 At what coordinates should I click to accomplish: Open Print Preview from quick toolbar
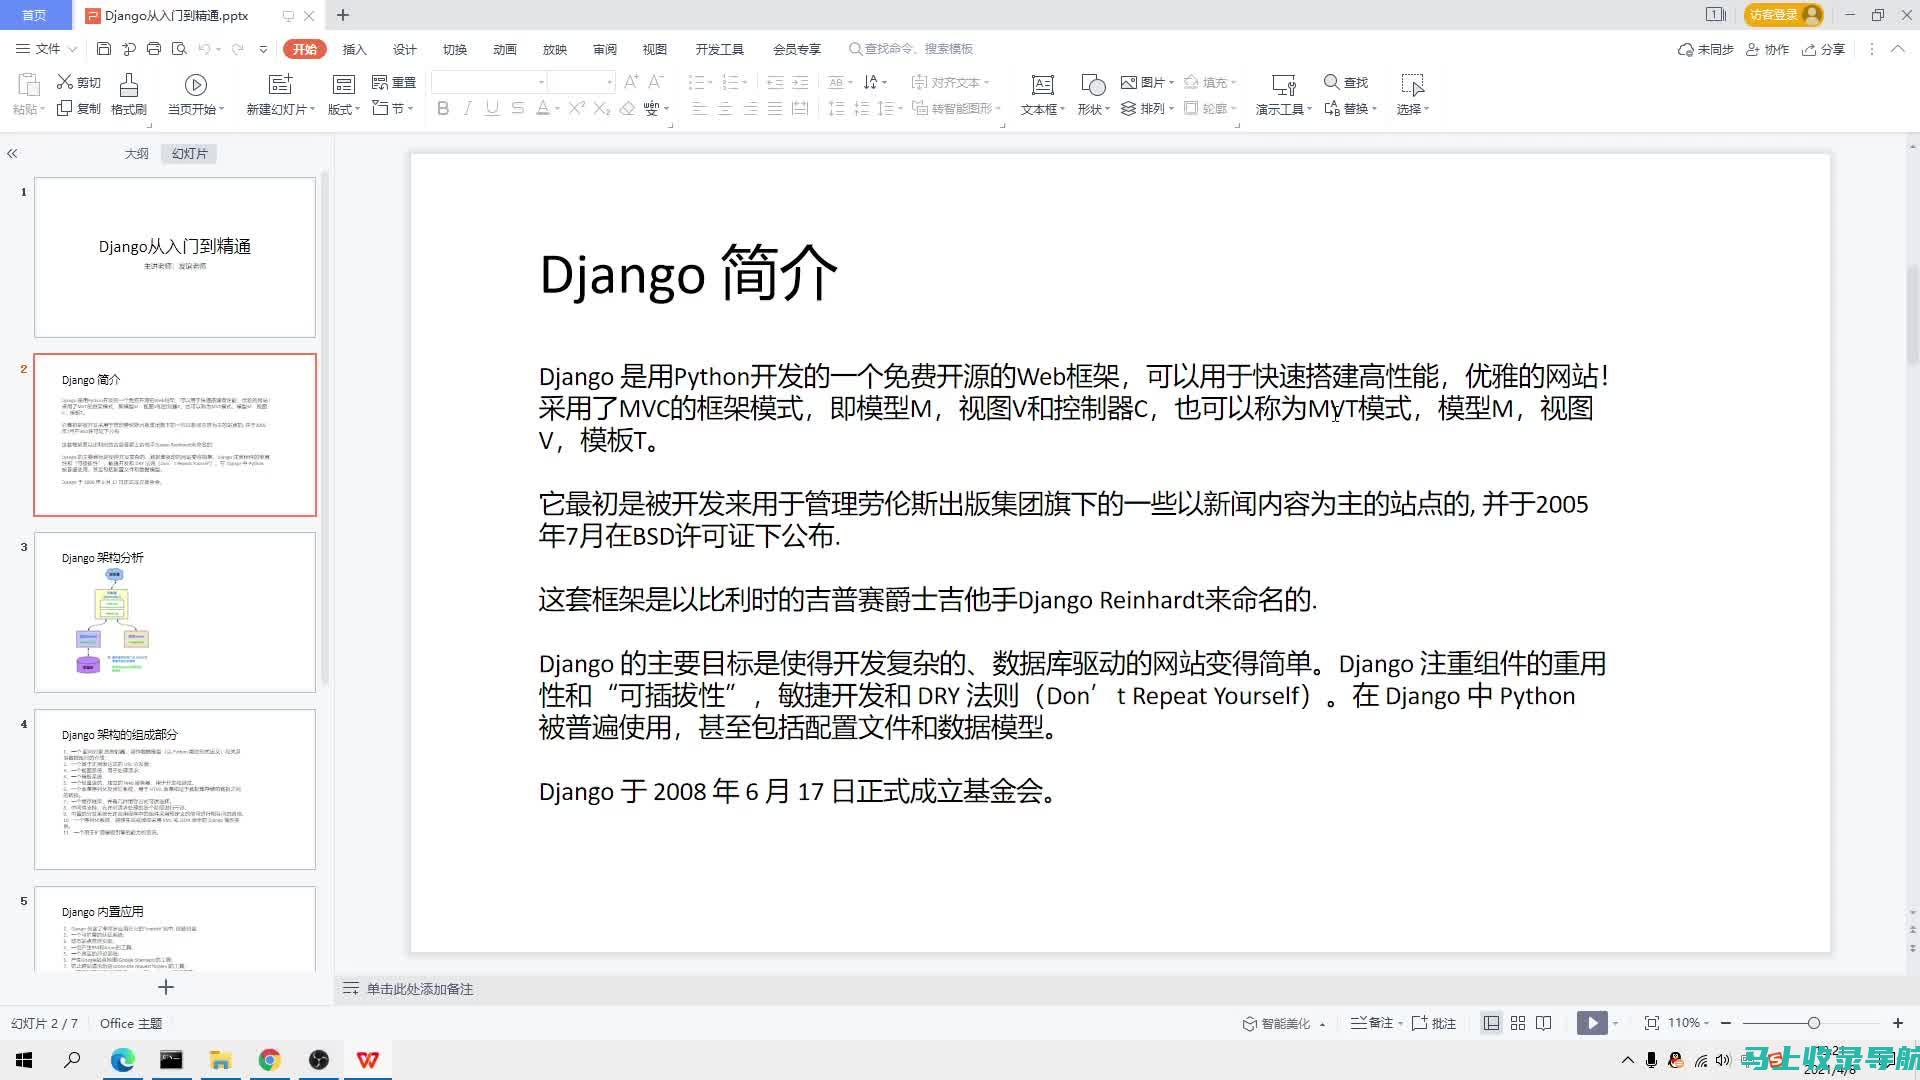(179, 49)
